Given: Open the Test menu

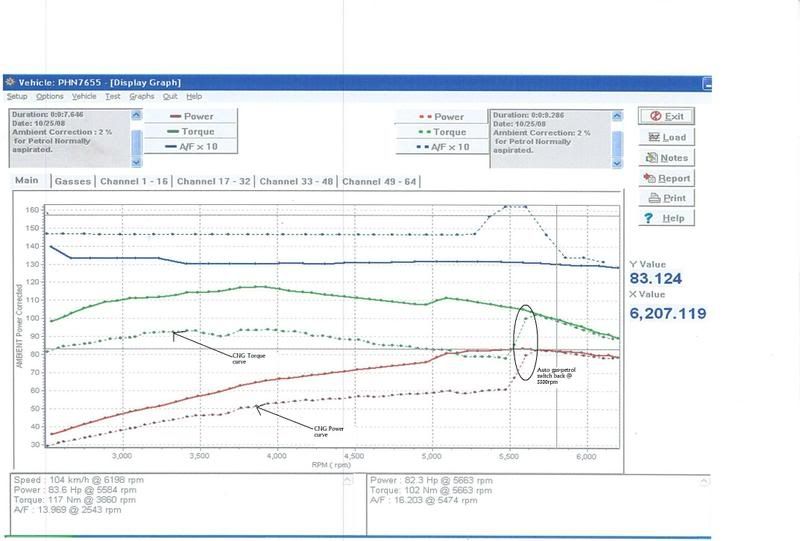Looking at the screenshot, I should point(113,96).
